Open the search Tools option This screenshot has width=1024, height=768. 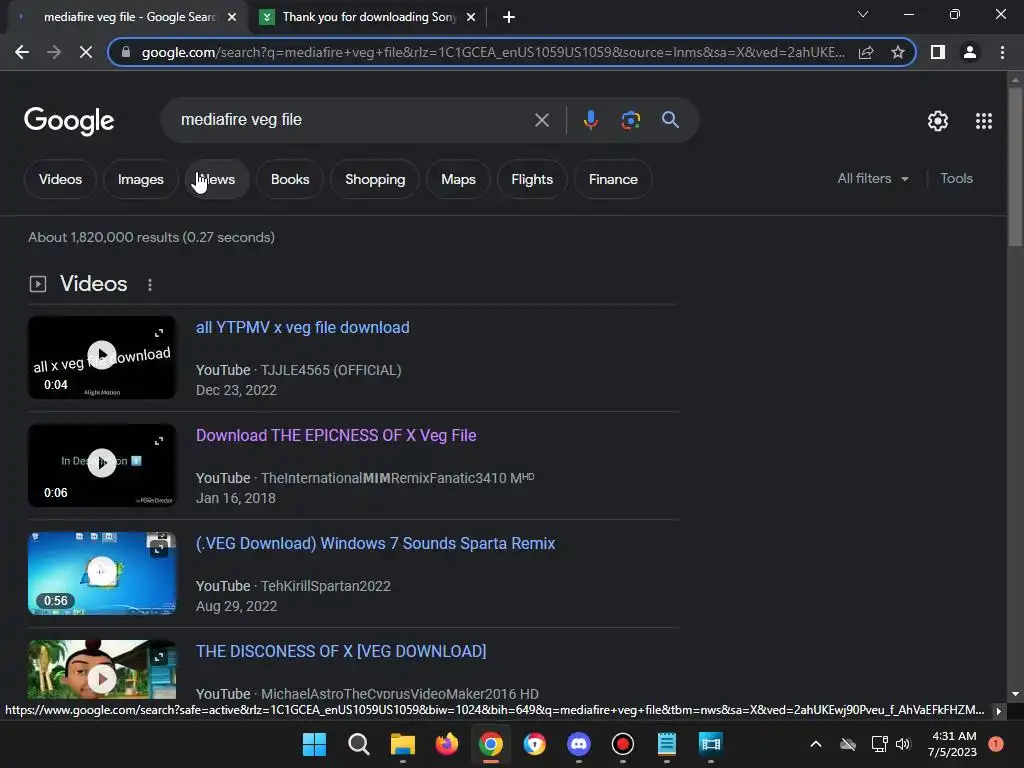pos(956,178)
